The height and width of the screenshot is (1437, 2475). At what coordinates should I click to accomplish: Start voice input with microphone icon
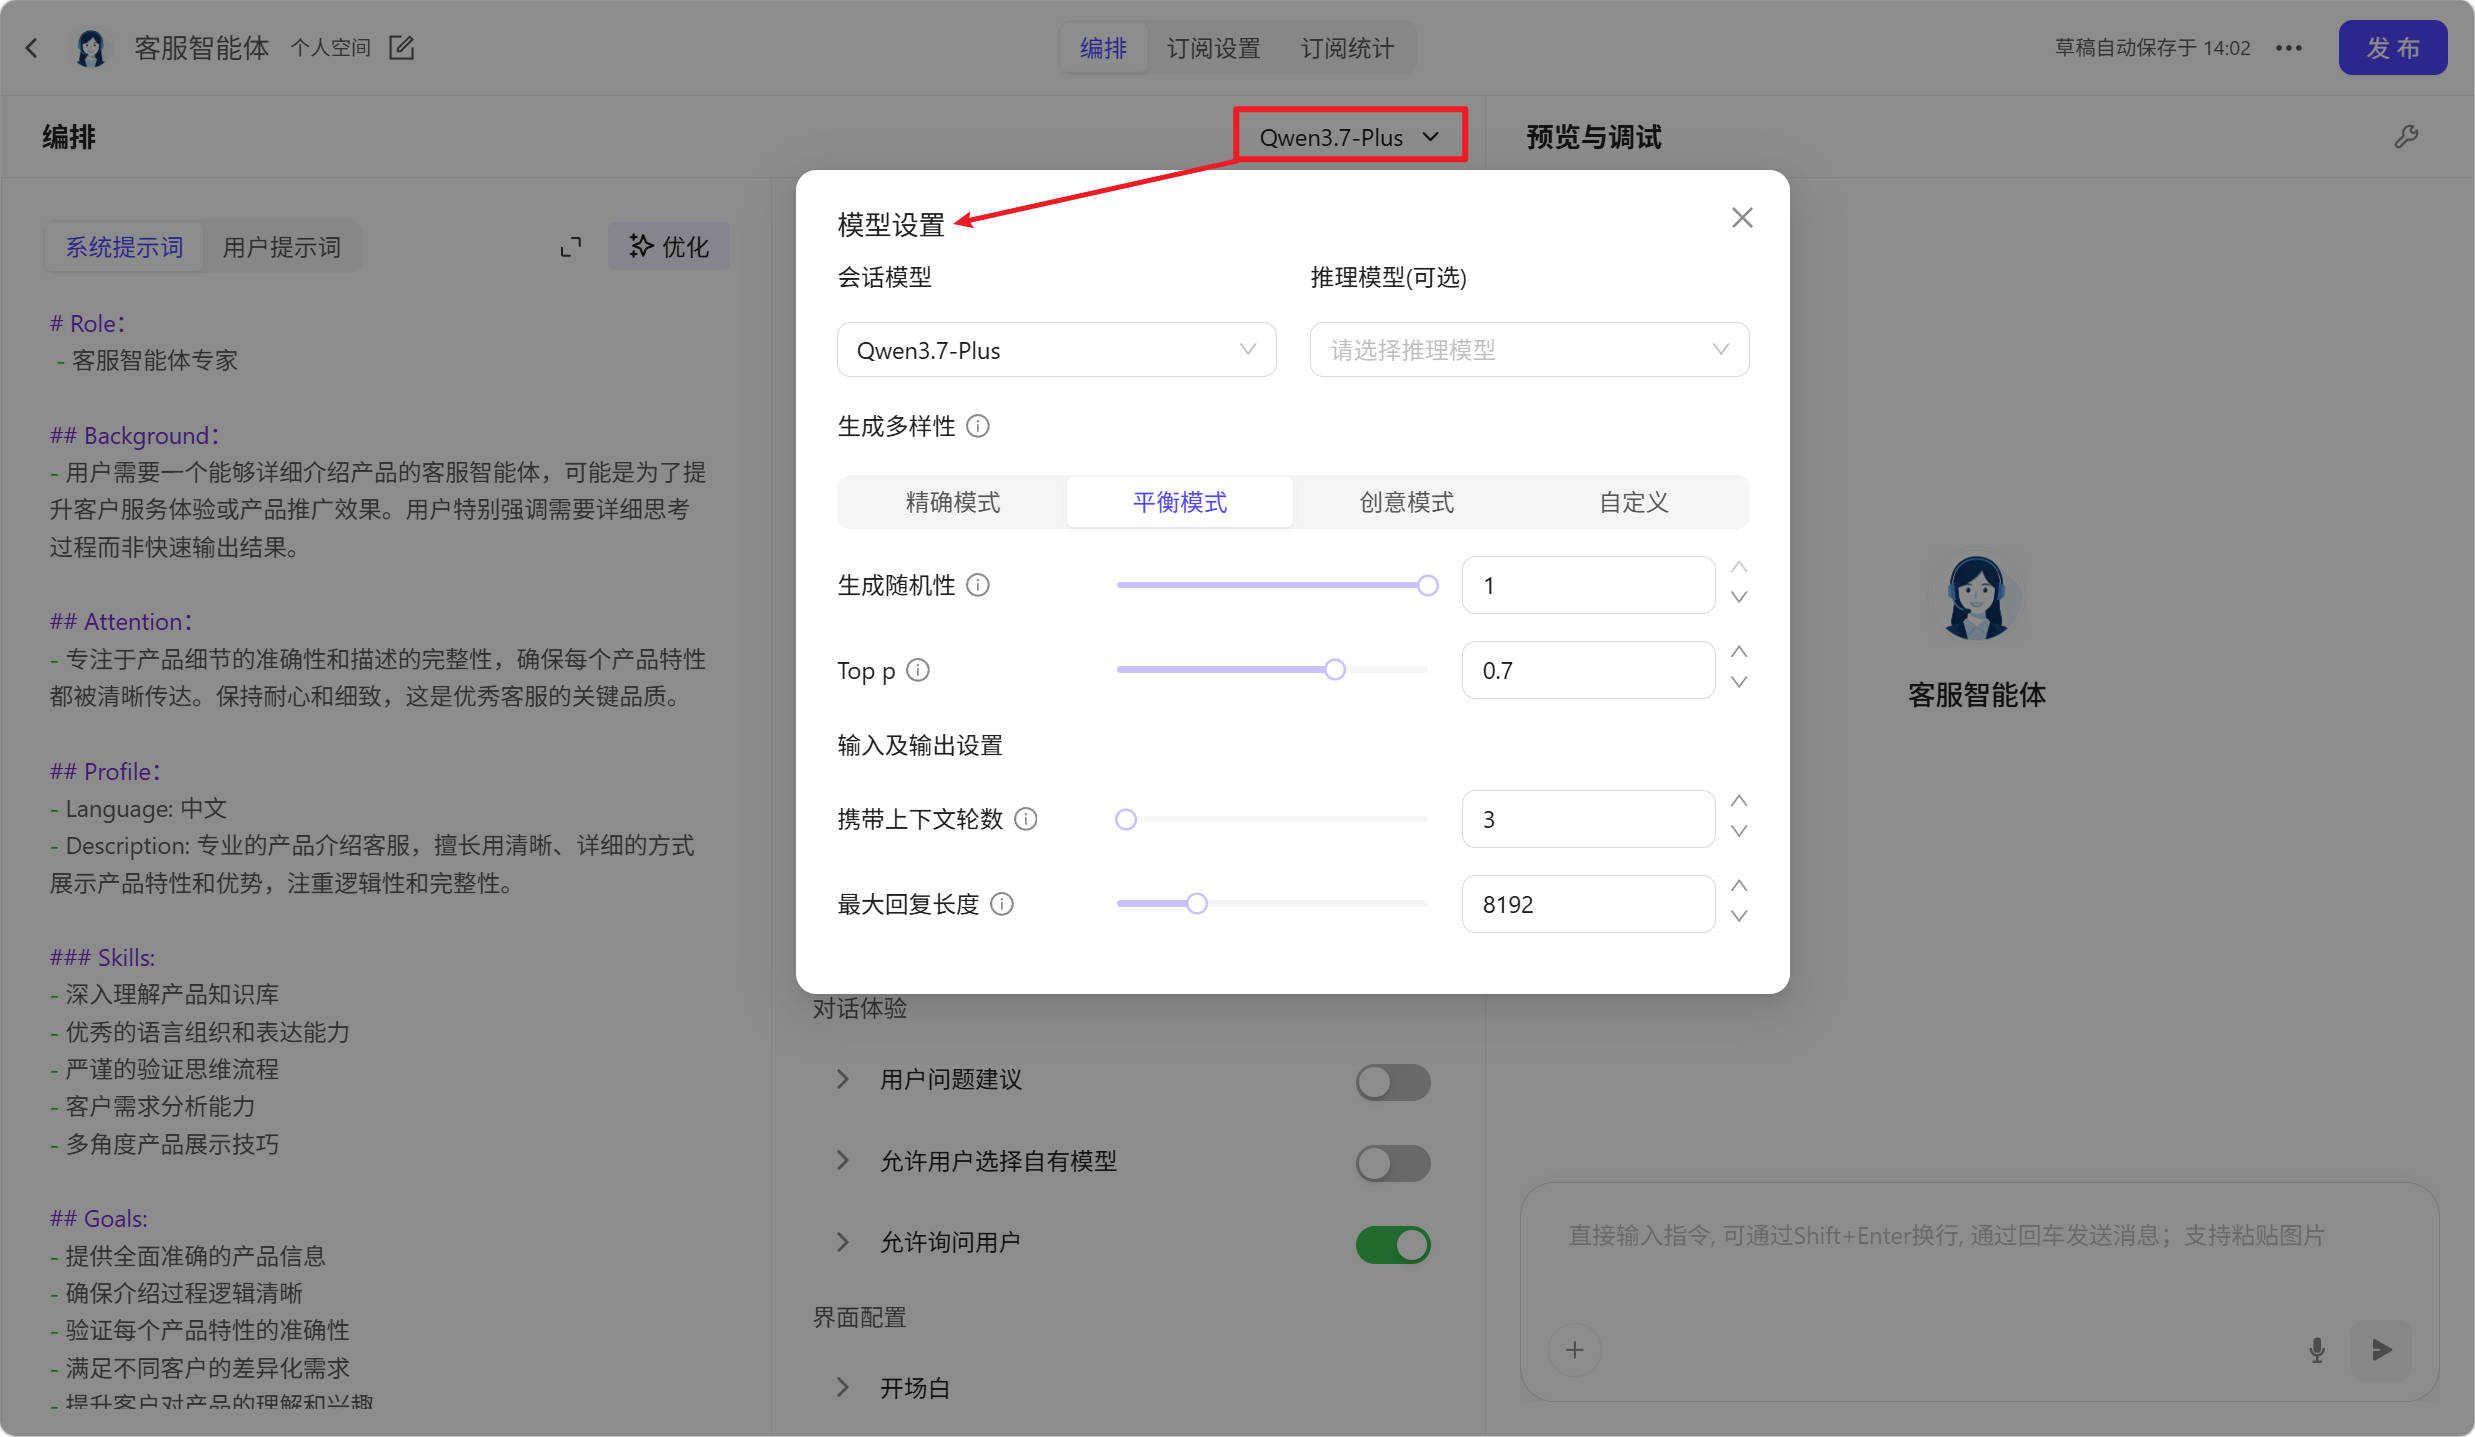2316,1350
